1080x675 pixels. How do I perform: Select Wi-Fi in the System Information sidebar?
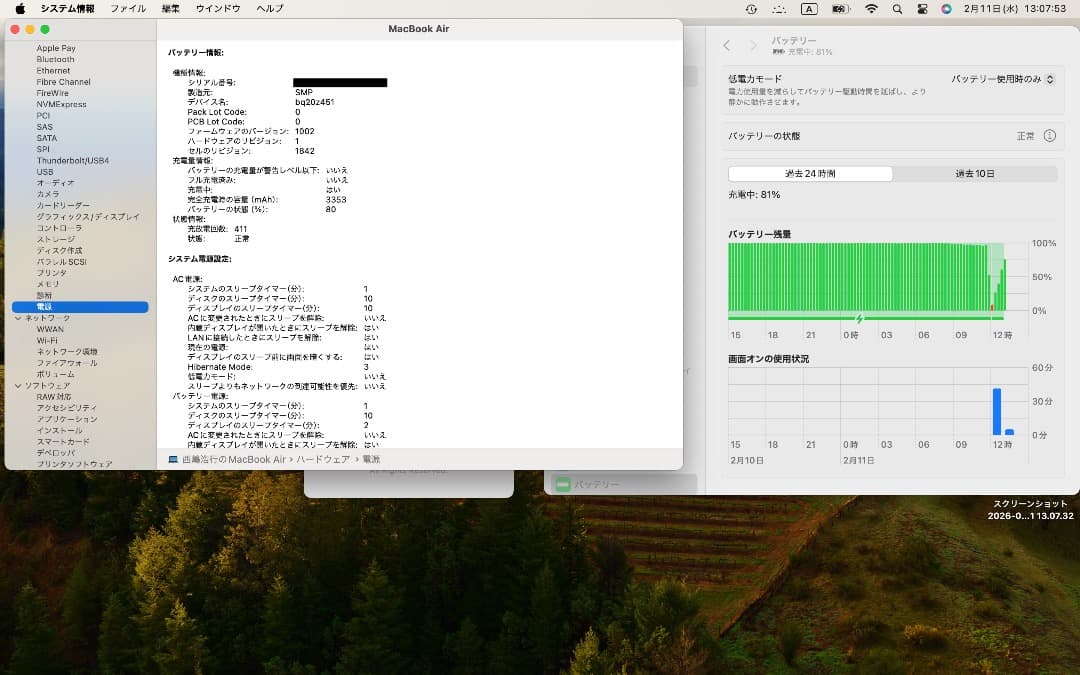pyautogui.click(x=47, y=340)
